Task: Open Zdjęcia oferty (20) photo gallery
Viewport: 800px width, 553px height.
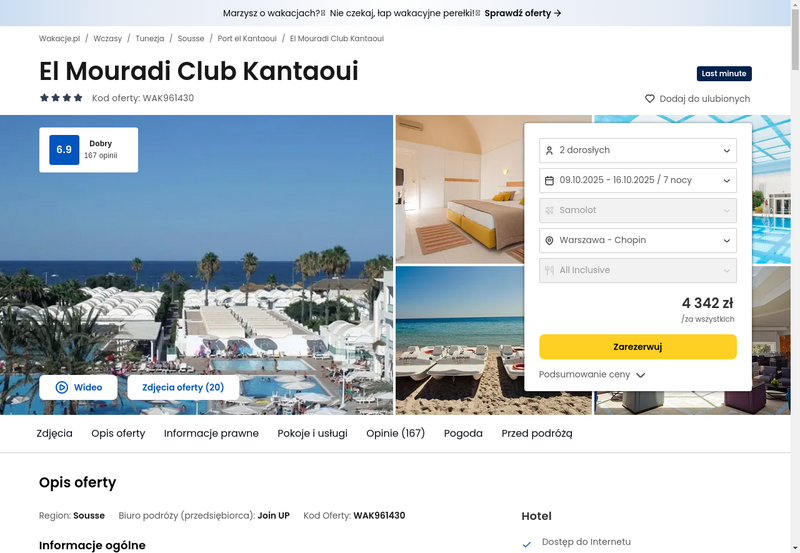Action: coord(183,387)
